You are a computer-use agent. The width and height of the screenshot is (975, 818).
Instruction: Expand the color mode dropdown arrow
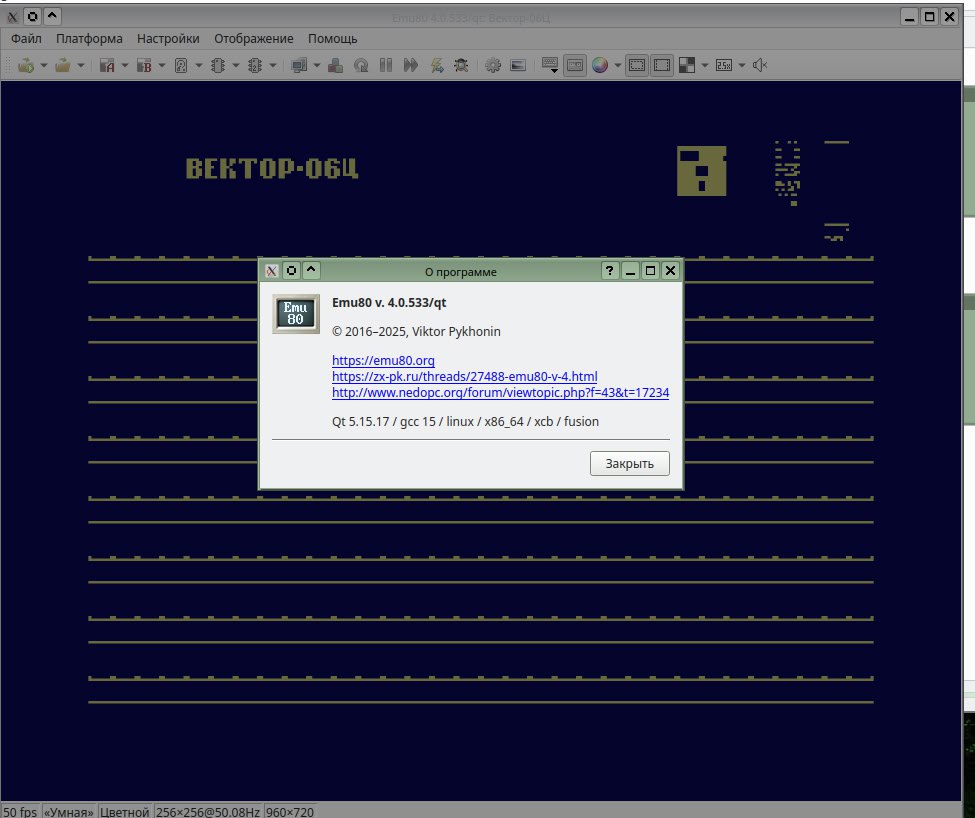[x=618, y=66]
